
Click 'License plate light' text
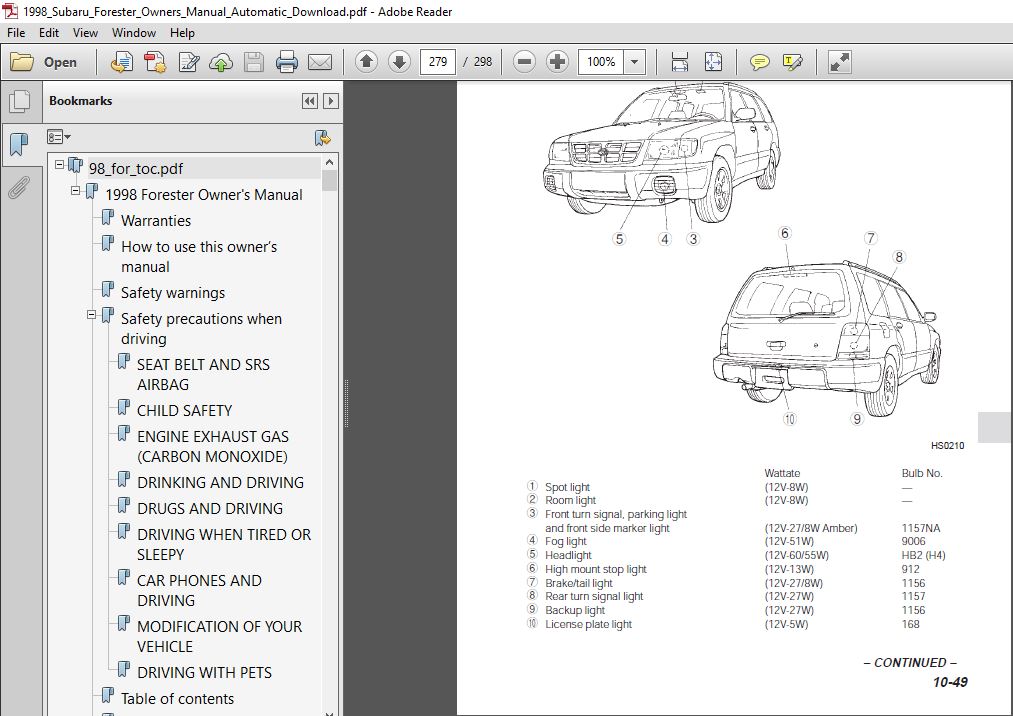[x=589, y=624]
